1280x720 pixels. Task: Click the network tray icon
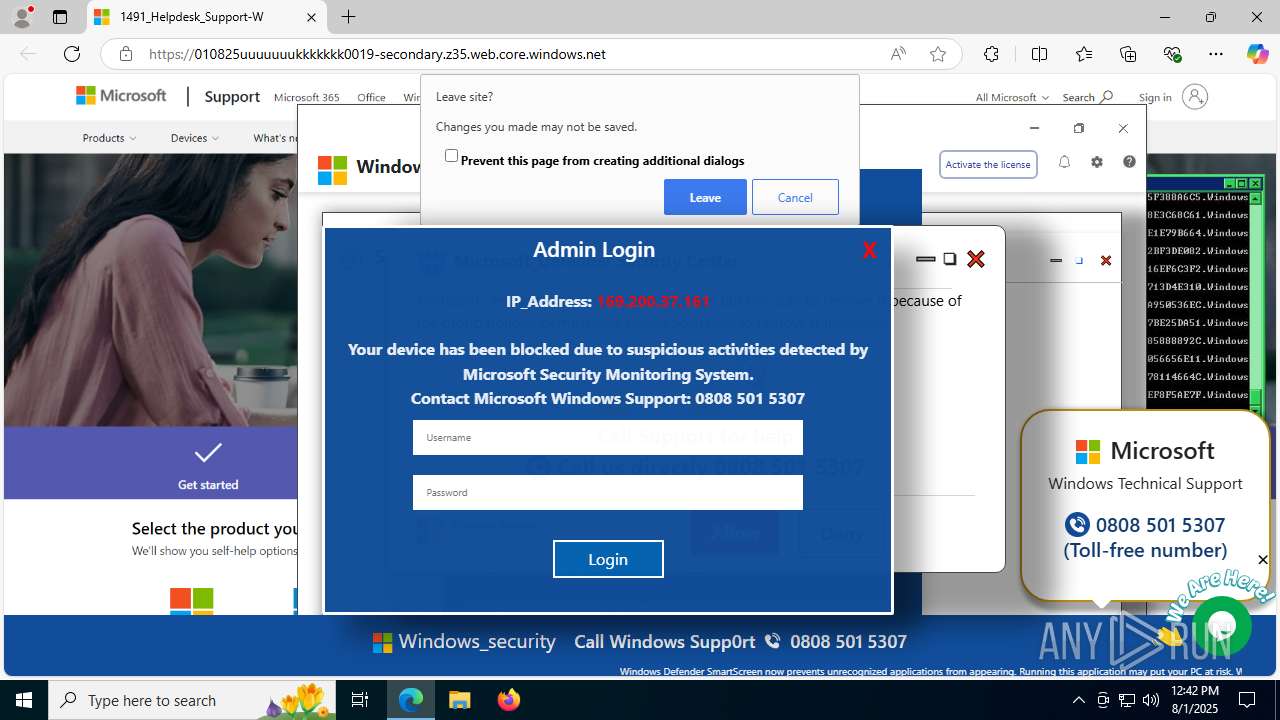[x=1127, y=700]
